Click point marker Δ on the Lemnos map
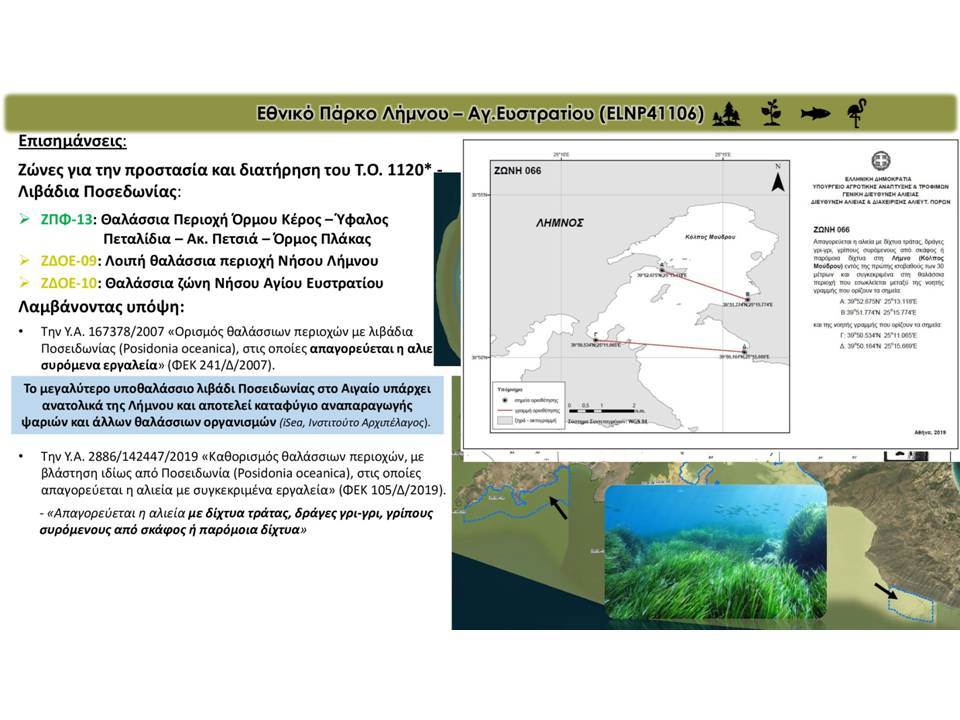 tap(744, 351)
